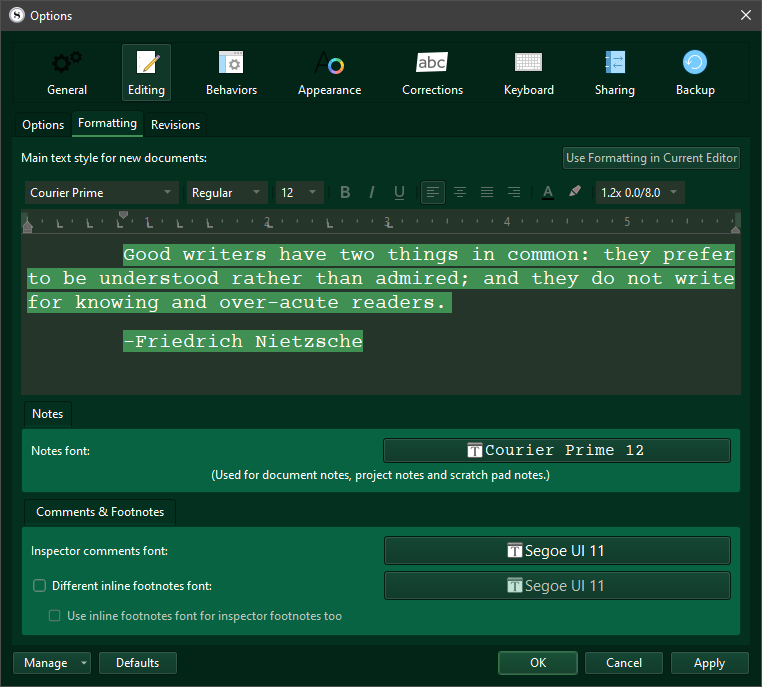Switch to the Revisions tab
Image resolution: width=762 pixels, height=687 pixels.
click(x=175, y=125)
